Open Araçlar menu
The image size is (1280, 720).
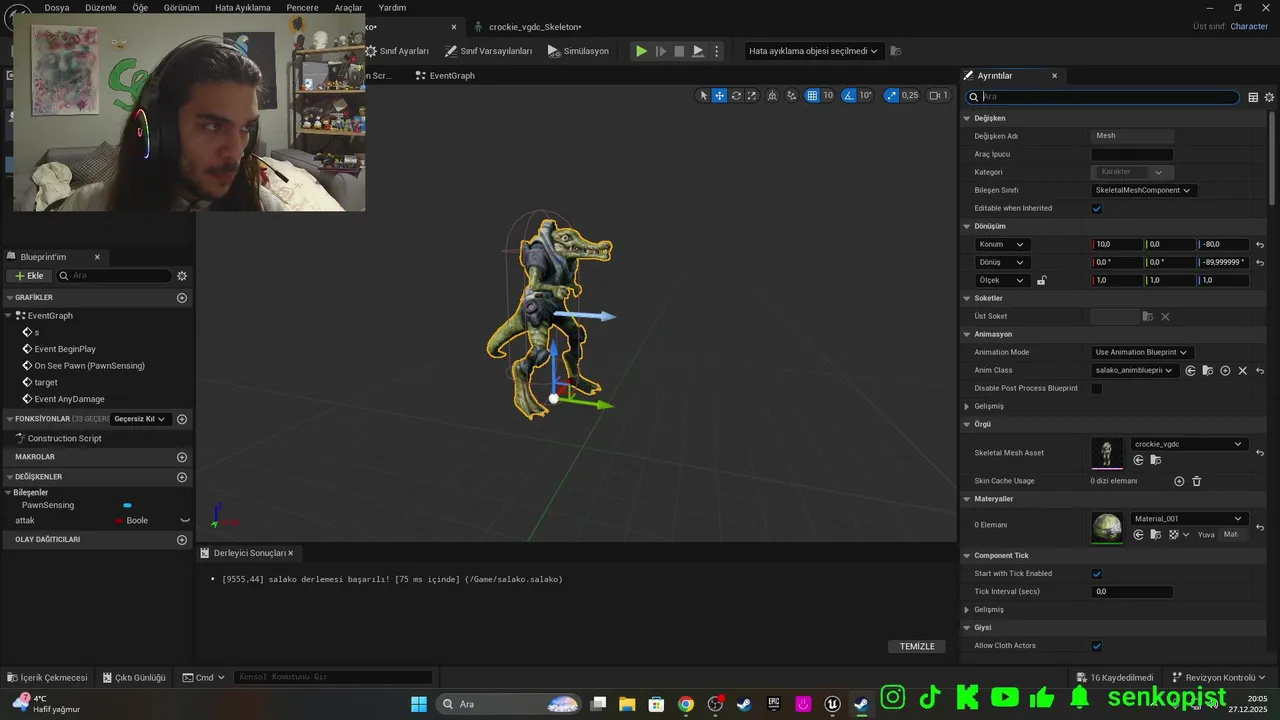coord(348,7)
